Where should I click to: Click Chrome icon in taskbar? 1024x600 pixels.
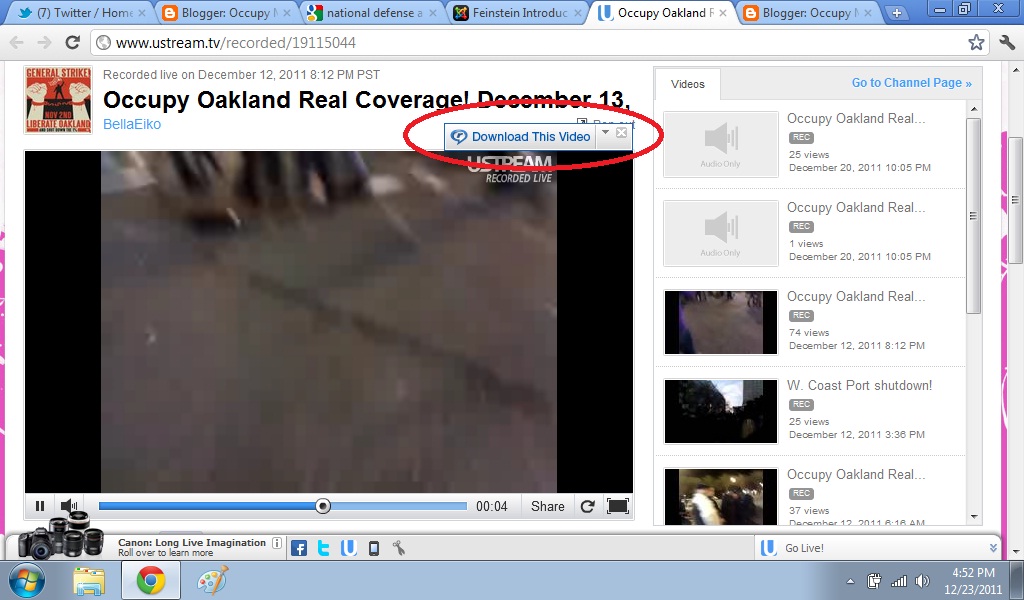click(151, 580)
